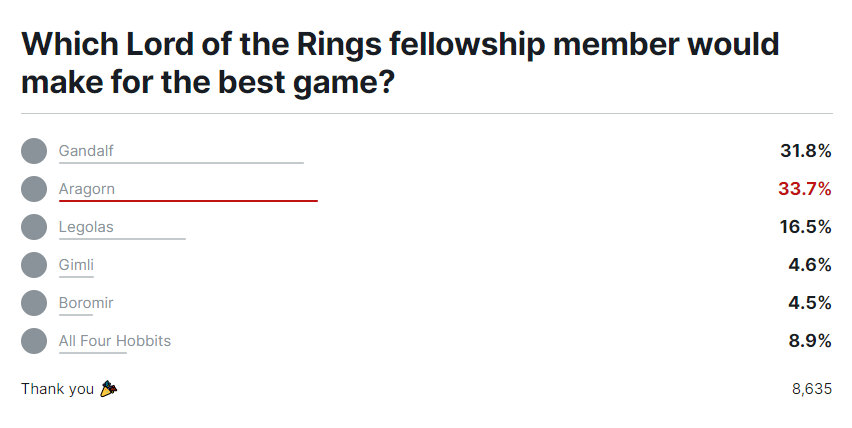This screenshot has height=428, width=852.
Task: Click the Legolas option label
Action: pyautogui.click(x=86, y=227)
